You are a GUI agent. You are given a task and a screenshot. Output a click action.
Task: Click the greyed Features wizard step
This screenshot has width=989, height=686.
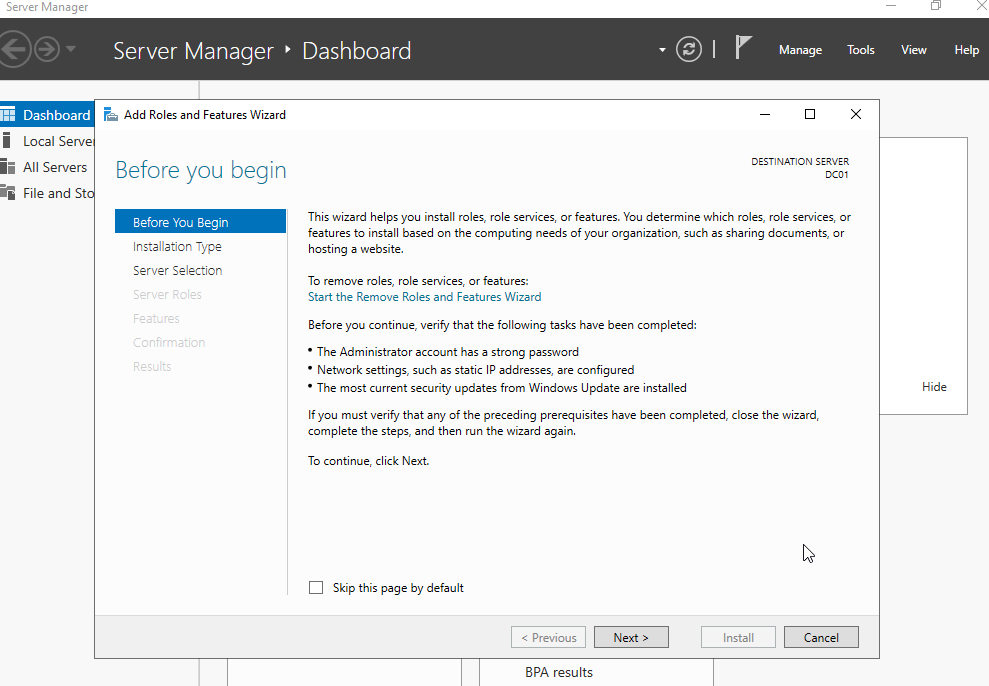(156, 318)
